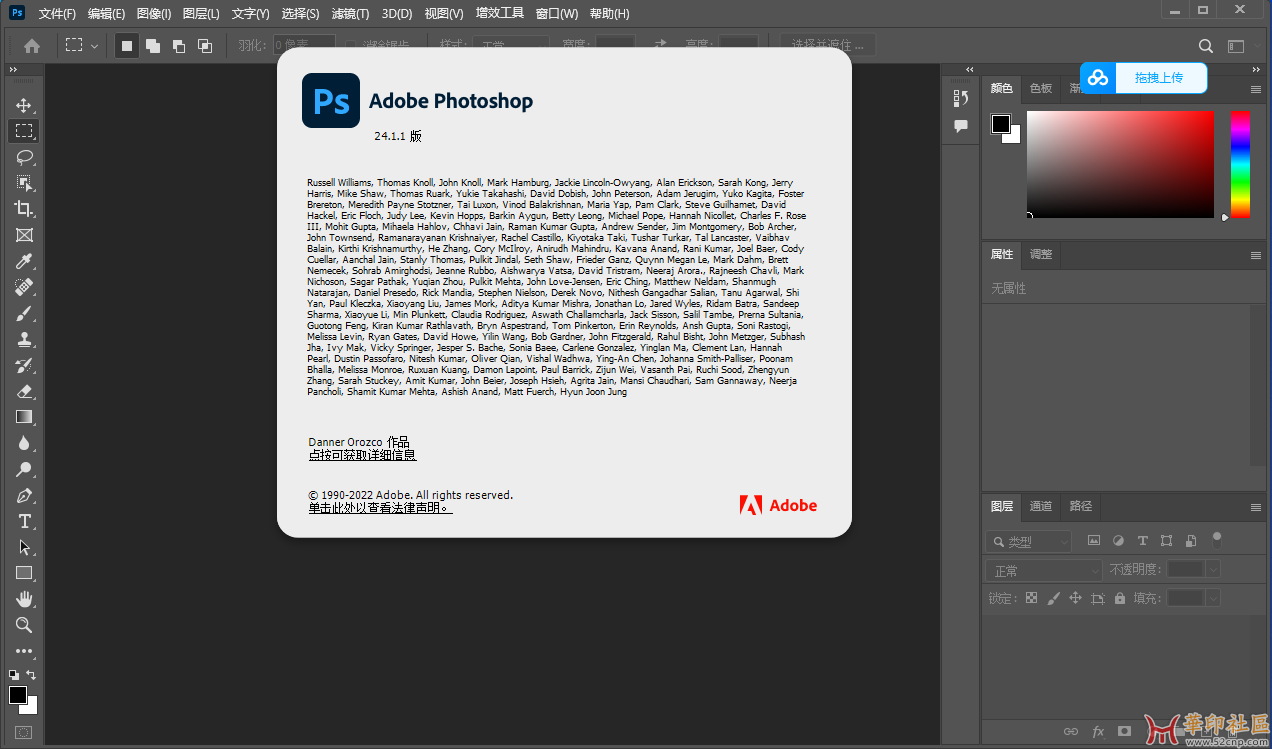The width and height of the screenshot is (1272, 749).
Task: Select the Pen tool
Action: point(23,495)
